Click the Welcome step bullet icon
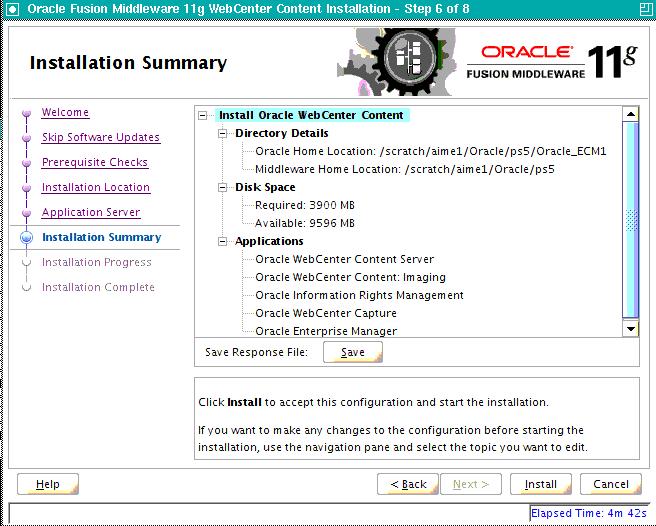This screenshot has width=656, height=526. point(26,113)
